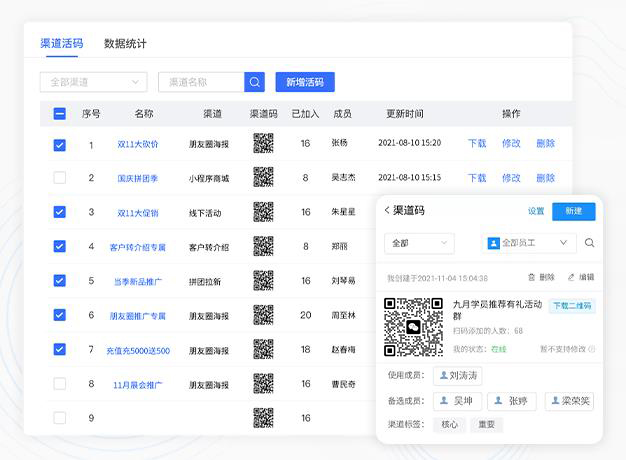Click 删除 for row 1 双11大砍价
The height and width of the screenshot is (460, 626).
pyautogui.click(x=546, y=143)
